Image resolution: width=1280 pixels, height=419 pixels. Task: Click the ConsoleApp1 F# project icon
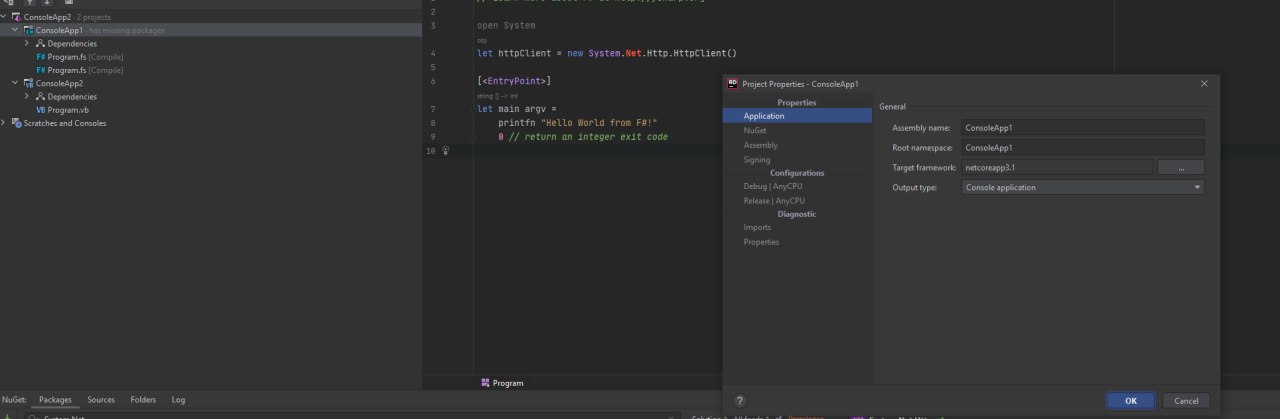click(x=29, y=30)
